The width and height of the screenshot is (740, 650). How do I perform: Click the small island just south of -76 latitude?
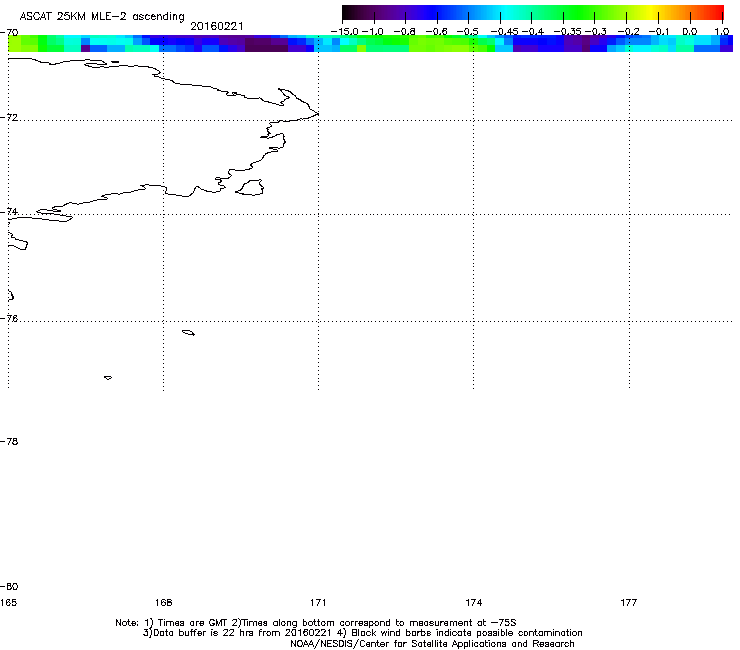(188, 333)
